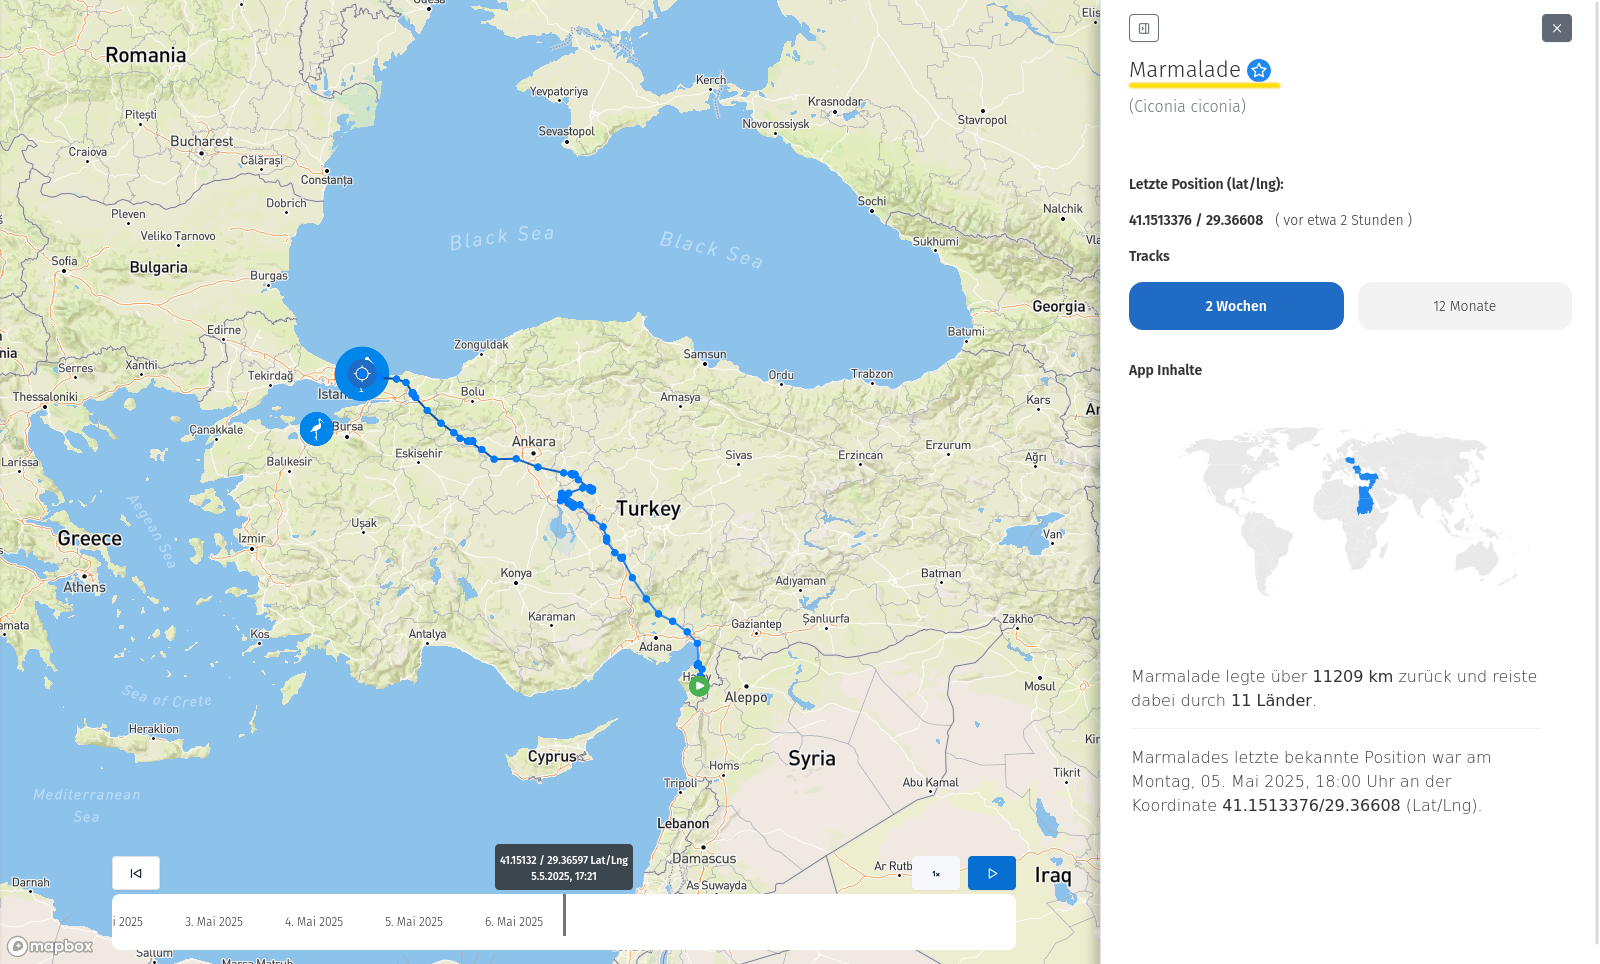Click 3. Mai 2025 on the timeline

coord(214,922)
